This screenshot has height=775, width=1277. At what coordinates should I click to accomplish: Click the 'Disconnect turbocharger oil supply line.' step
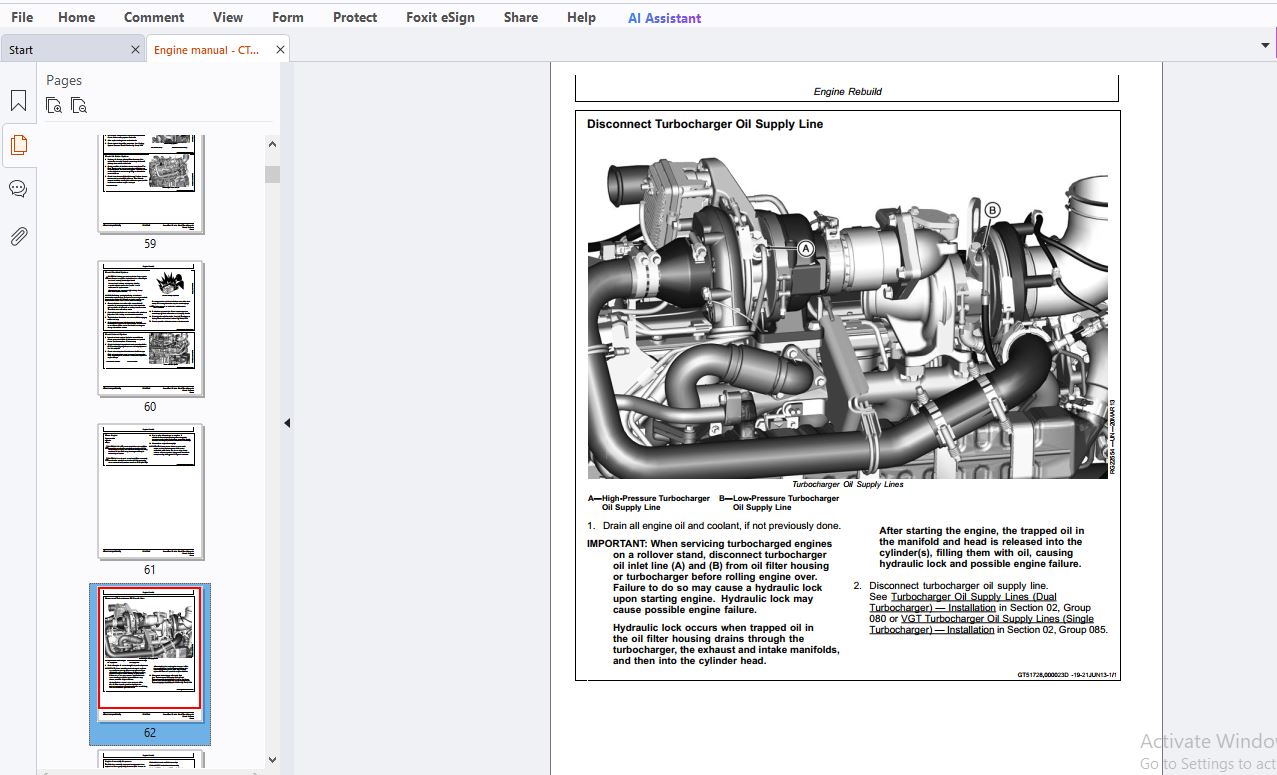coord(958,586)
